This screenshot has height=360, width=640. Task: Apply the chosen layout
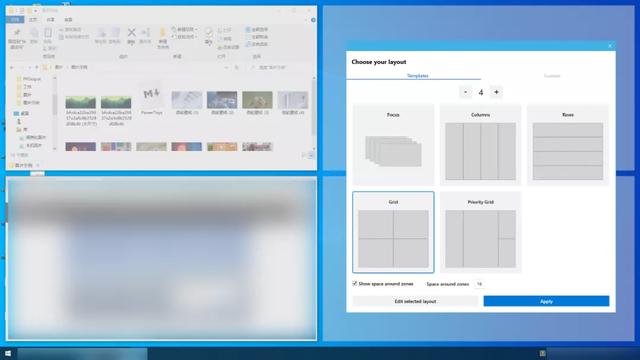click(546, 301)
